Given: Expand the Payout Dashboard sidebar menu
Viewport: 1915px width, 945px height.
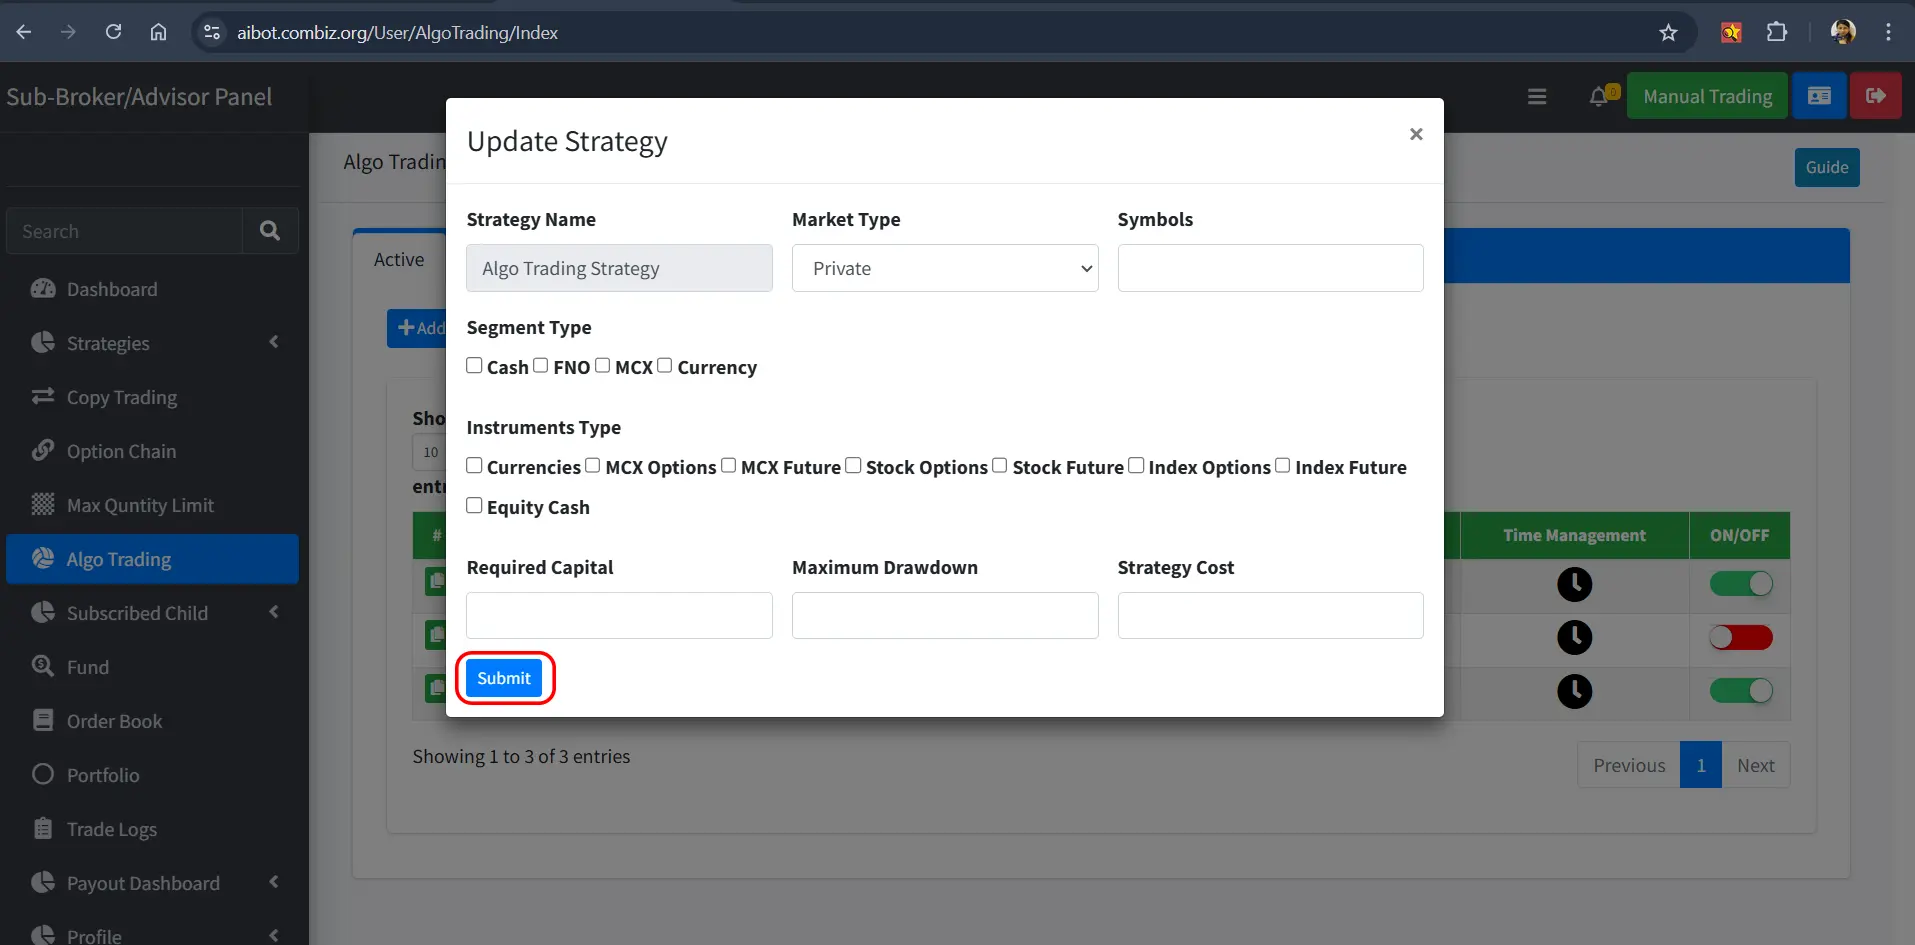Looking at the screenshot, I should (152, 882).
